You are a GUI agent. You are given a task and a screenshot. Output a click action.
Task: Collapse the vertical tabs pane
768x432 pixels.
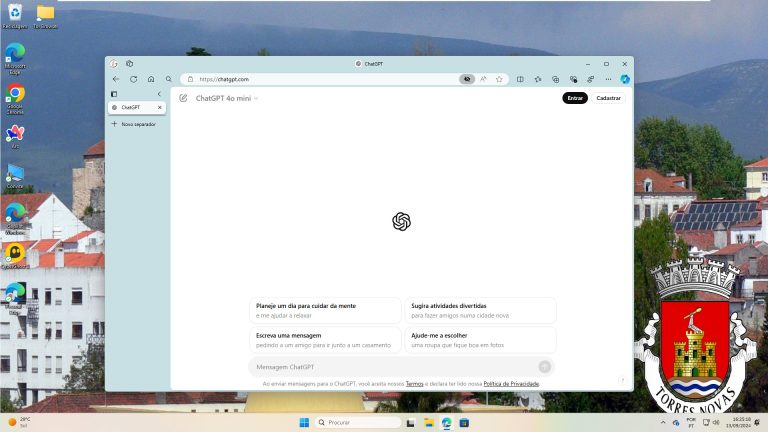pyautogui.click(x=159, y=94)
